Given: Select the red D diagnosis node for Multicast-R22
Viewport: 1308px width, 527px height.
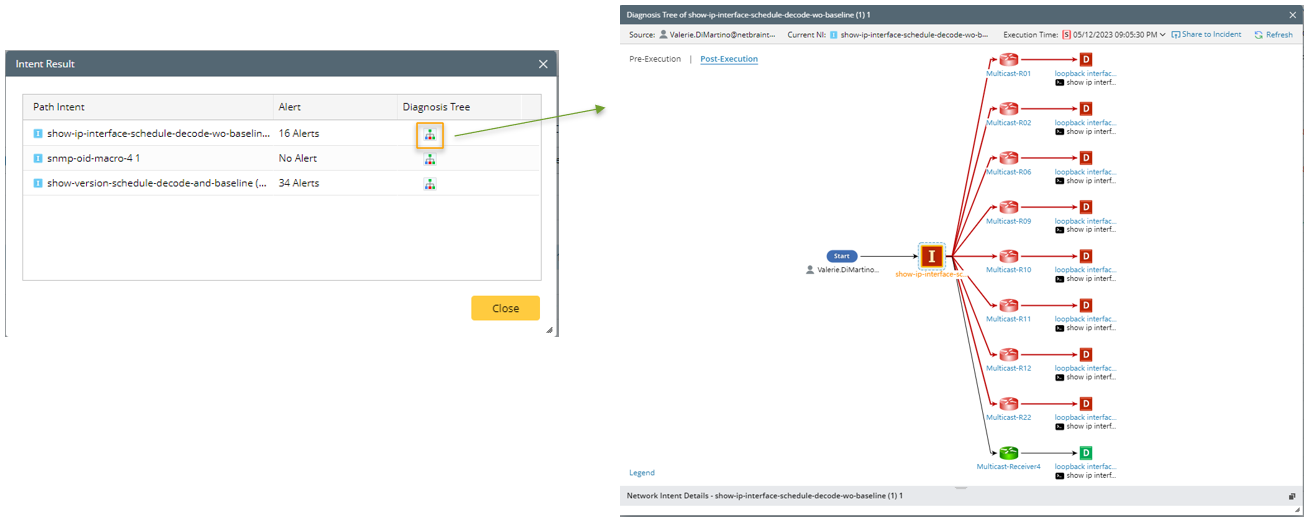Looking at the screenshot, I should [x=1085, y=403].
